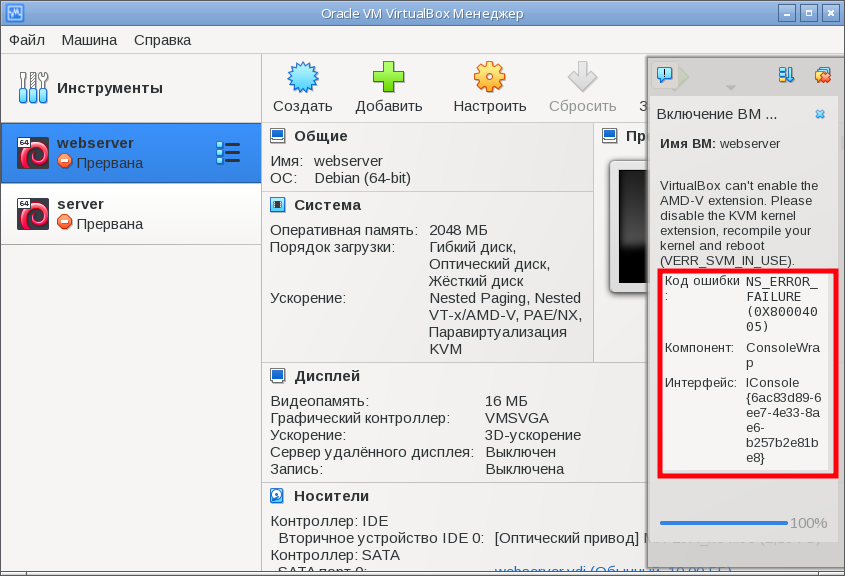
Task: Click the 2048 МБ memory value
Action: (458, 230)
